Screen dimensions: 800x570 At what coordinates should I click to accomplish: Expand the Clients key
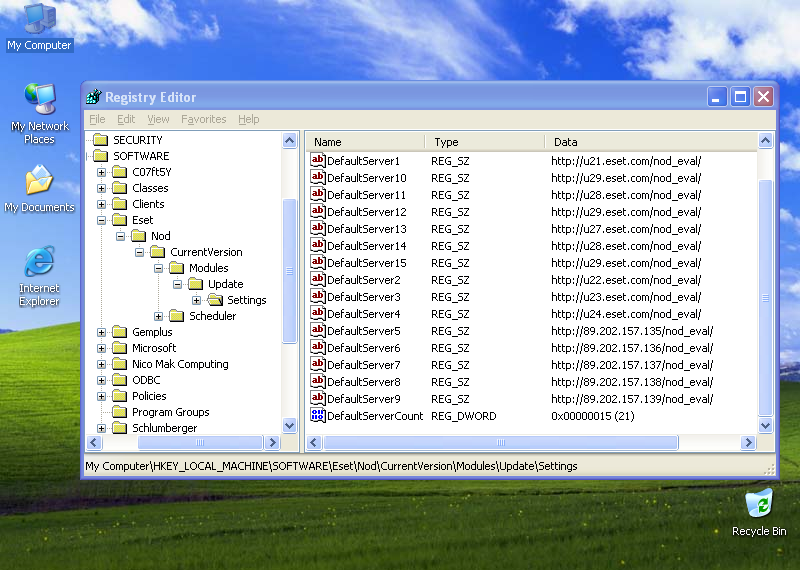click(x=102, y=204)
